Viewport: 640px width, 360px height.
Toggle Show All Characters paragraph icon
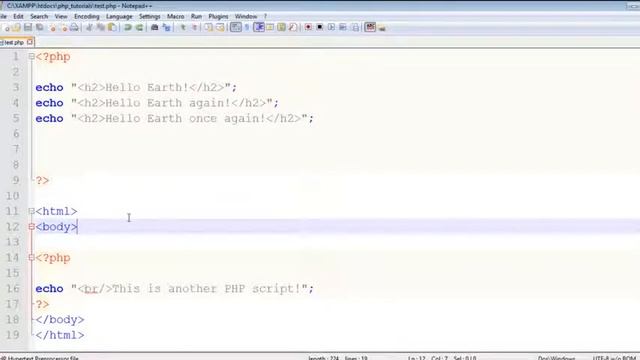247,28
